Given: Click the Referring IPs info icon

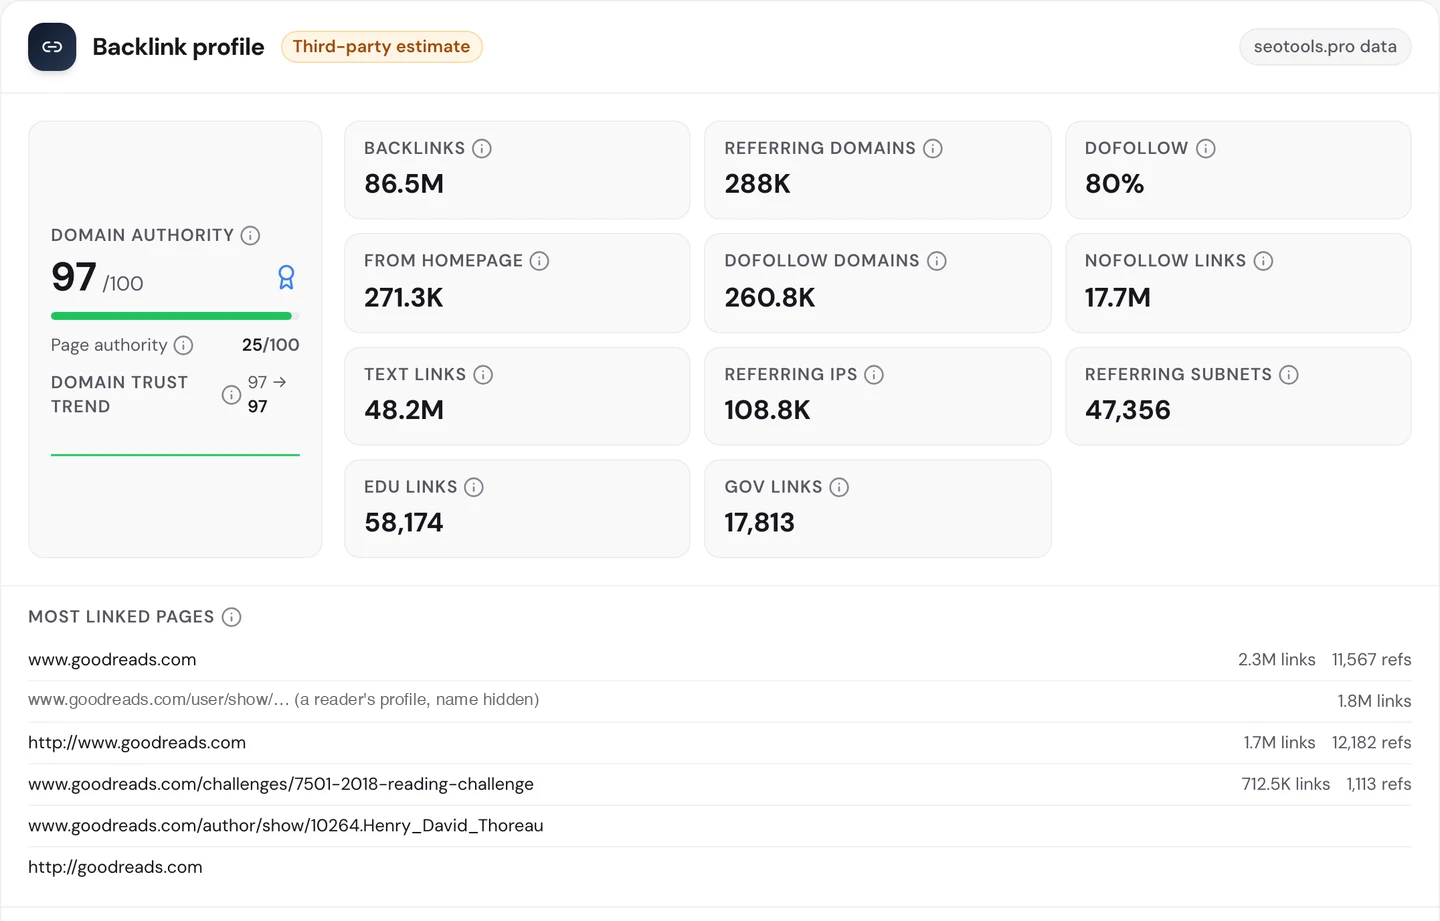Looking at the screenshot, I should (x=874, y=375).
